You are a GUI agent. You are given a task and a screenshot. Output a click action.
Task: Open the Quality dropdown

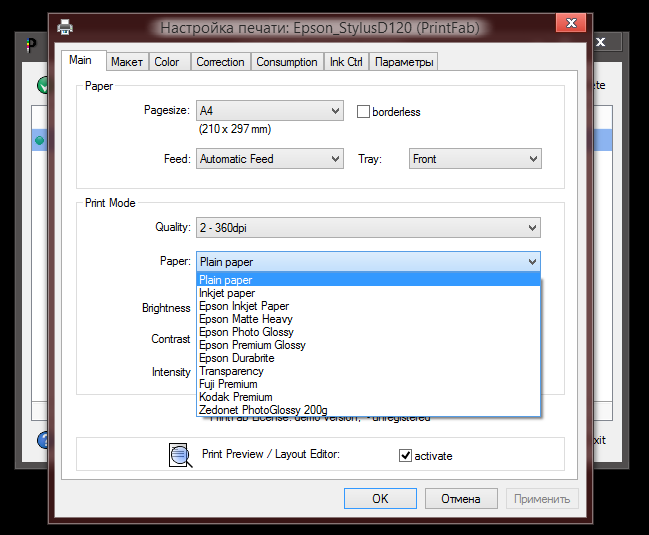click(x=368, y=228)
